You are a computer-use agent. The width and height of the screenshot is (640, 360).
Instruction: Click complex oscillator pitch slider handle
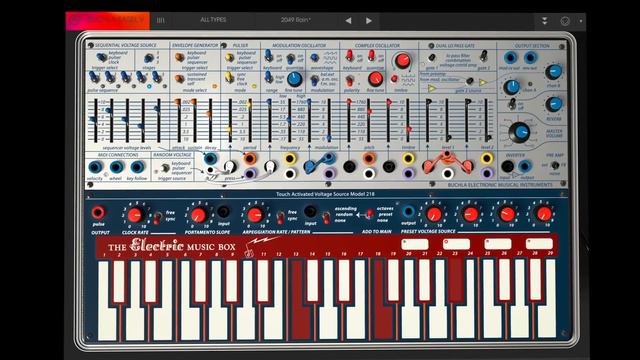369,111
